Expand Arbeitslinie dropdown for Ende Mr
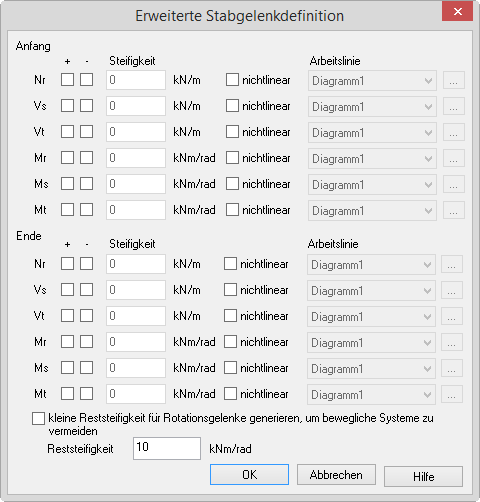 click(371, 342)
